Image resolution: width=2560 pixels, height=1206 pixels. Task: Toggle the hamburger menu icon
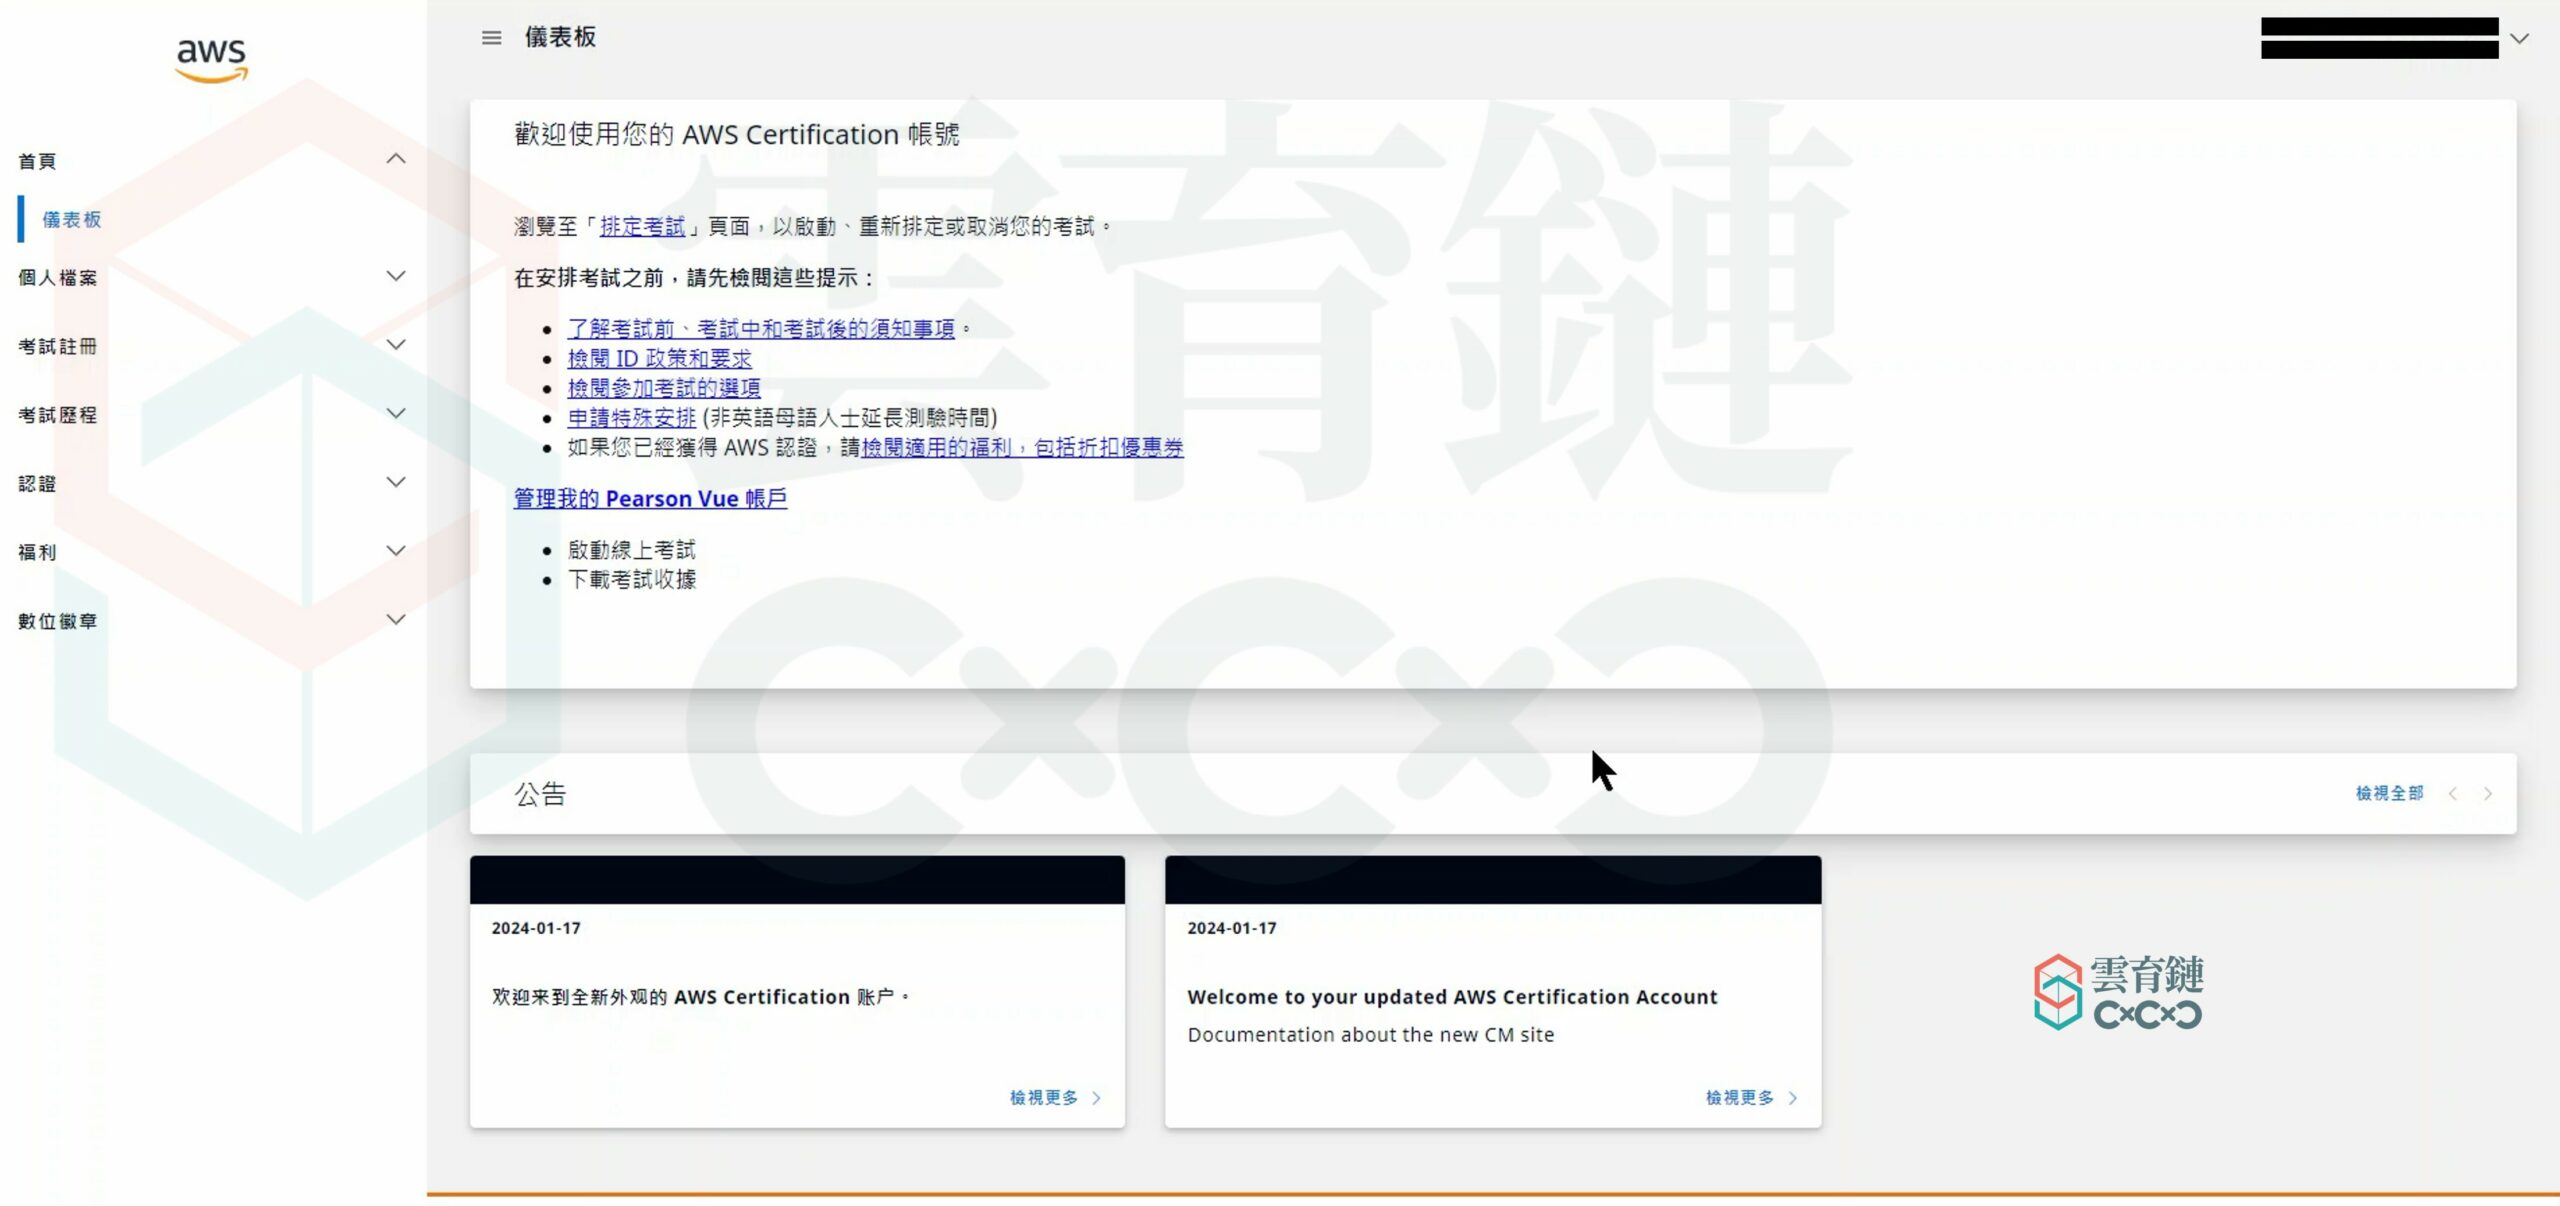(491, 38)
